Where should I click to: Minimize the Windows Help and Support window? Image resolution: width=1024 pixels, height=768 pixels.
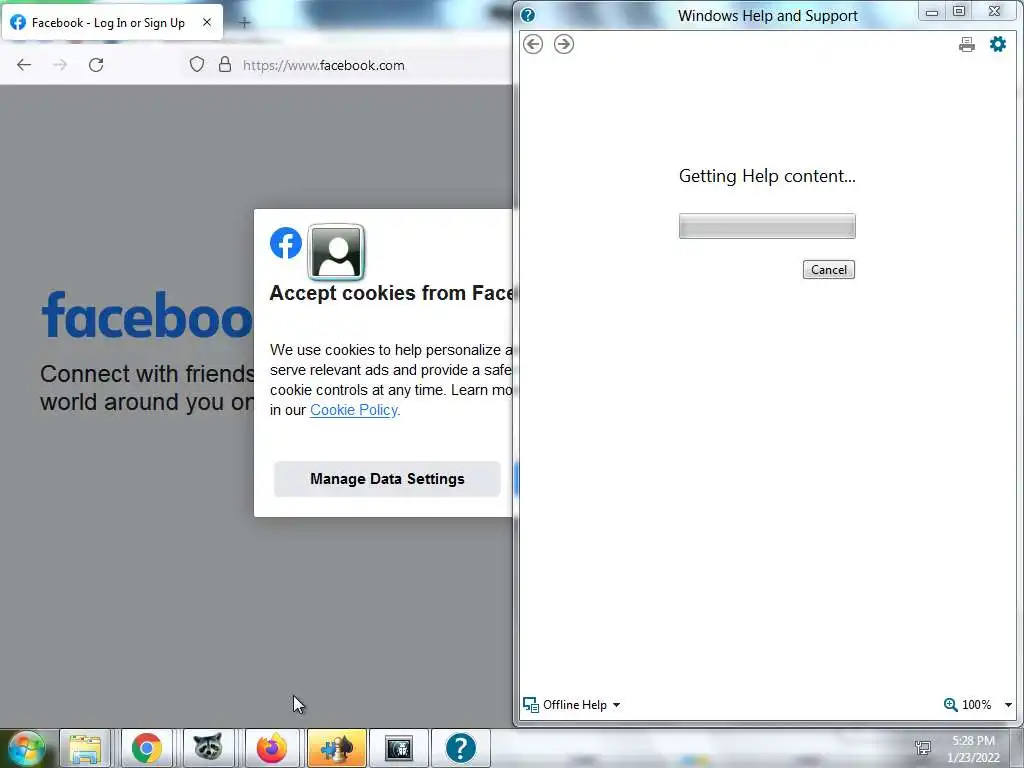click(932, 12)
